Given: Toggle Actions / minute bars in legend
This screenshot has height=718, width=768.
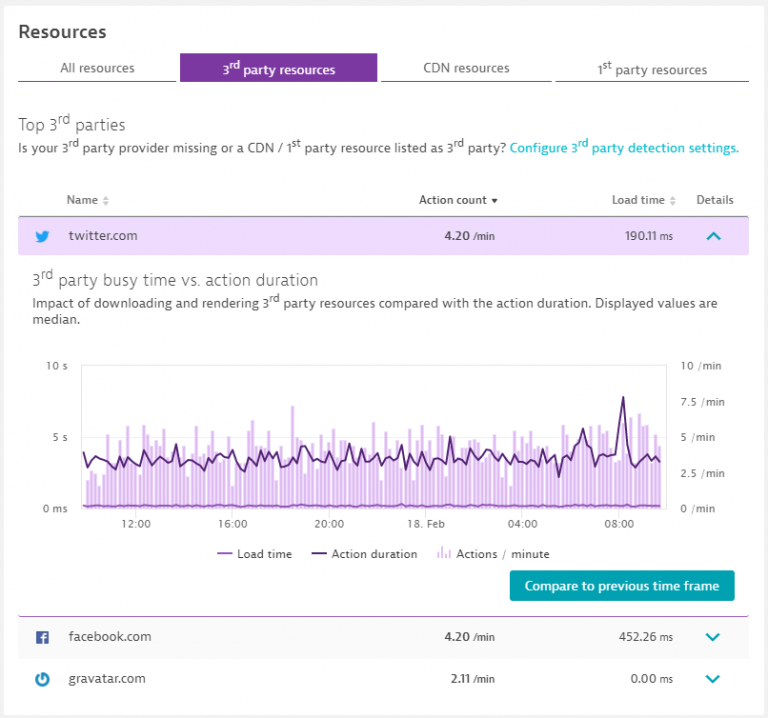Looking at the screenshot, I should click(493, 554).
